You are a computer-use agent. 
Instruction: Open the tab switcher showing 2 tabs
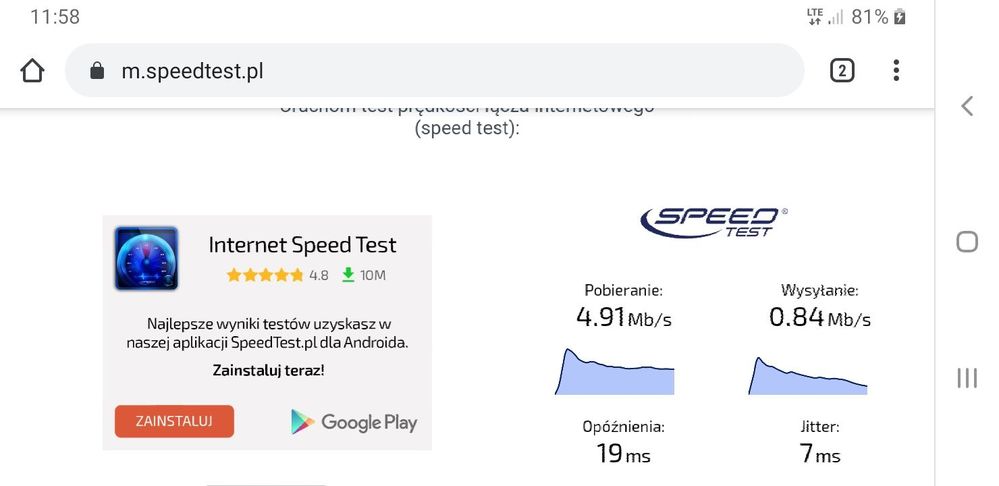[x=842, y=70]
